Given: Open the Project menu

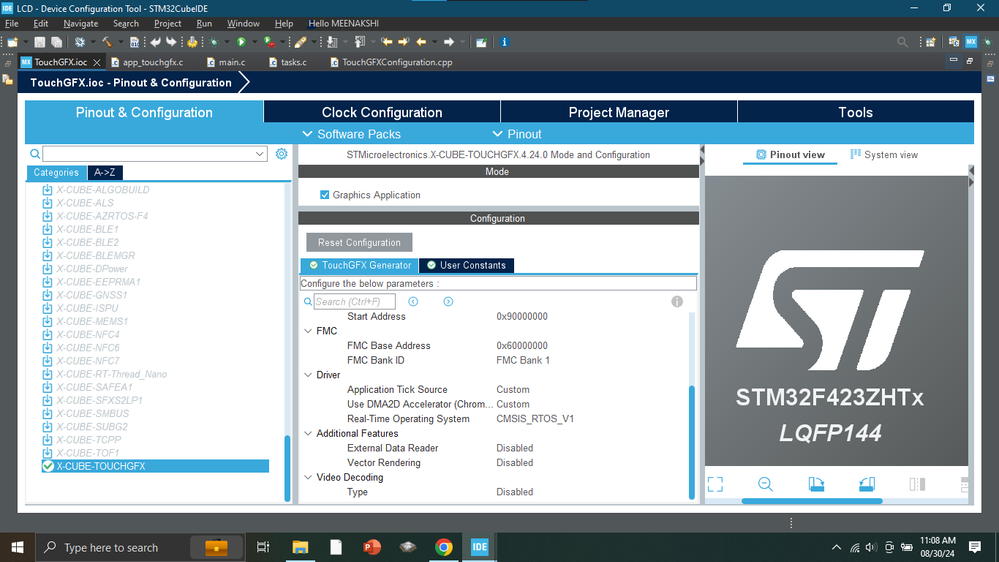Looking at the screenshot, I should (168, 24).
